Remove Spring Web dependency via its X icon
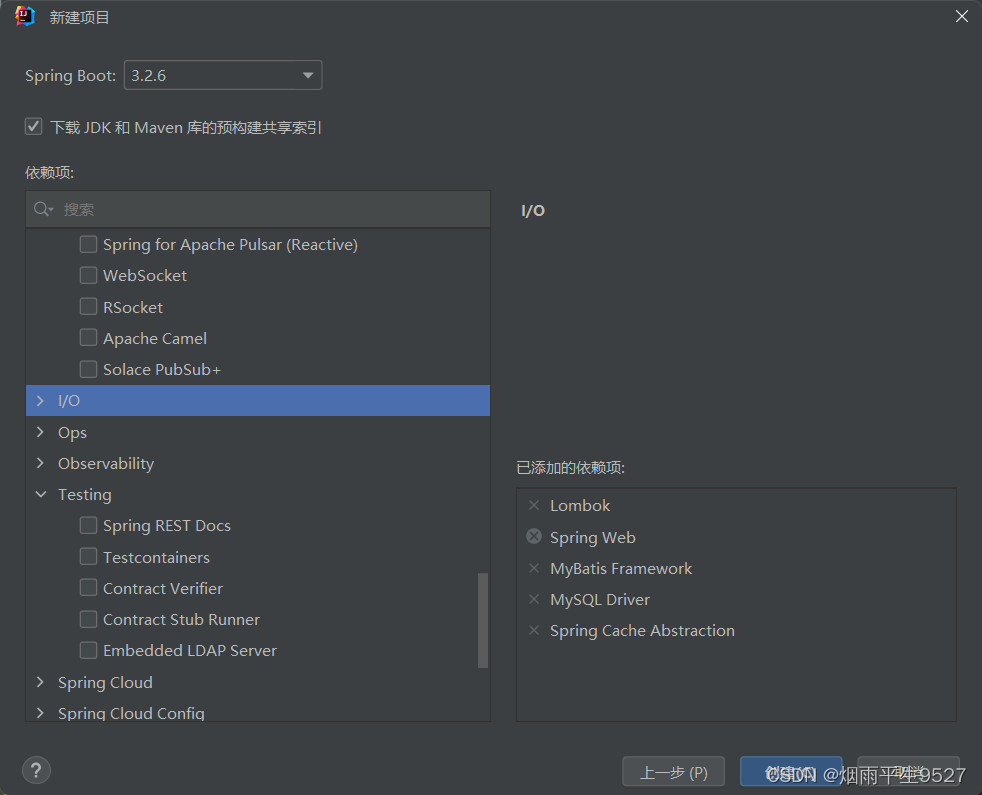This screenshot has height=795, width=982. coord(533,537)
